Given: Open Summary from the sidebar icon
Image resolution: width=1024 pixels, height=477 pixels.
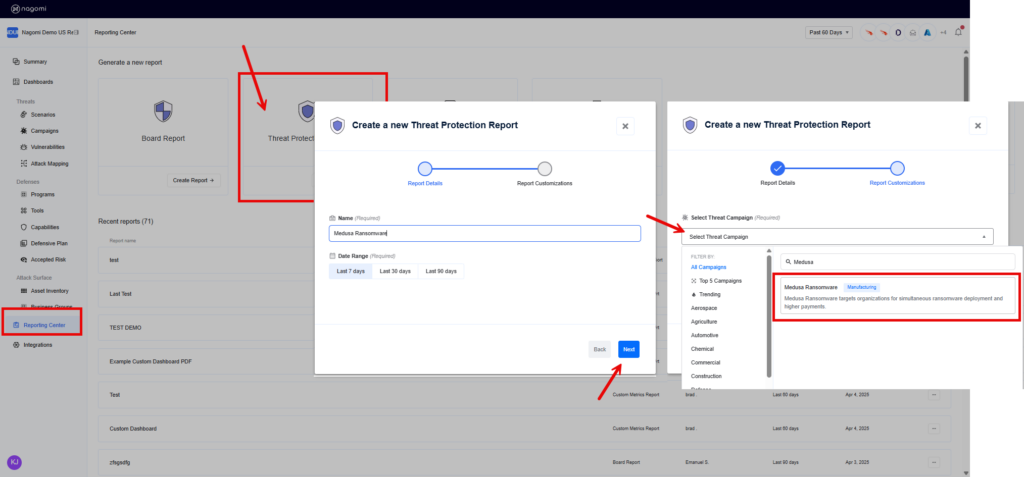Looking at the screenshot, I should coord(16,61).
